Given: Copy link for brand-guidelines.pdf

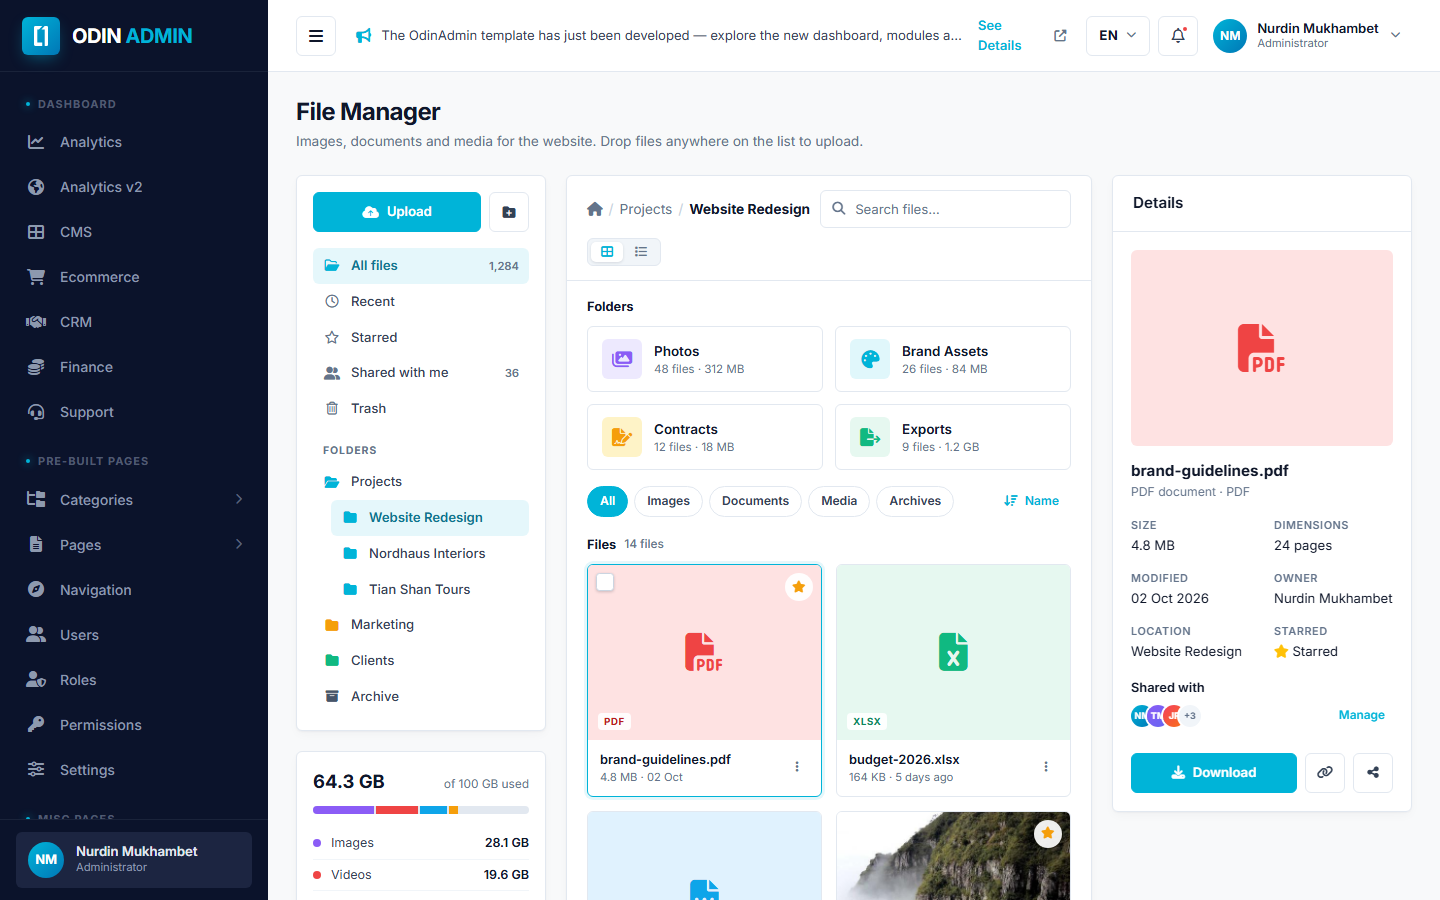Looking at the screenshot, I should (x=1325, y=773).
